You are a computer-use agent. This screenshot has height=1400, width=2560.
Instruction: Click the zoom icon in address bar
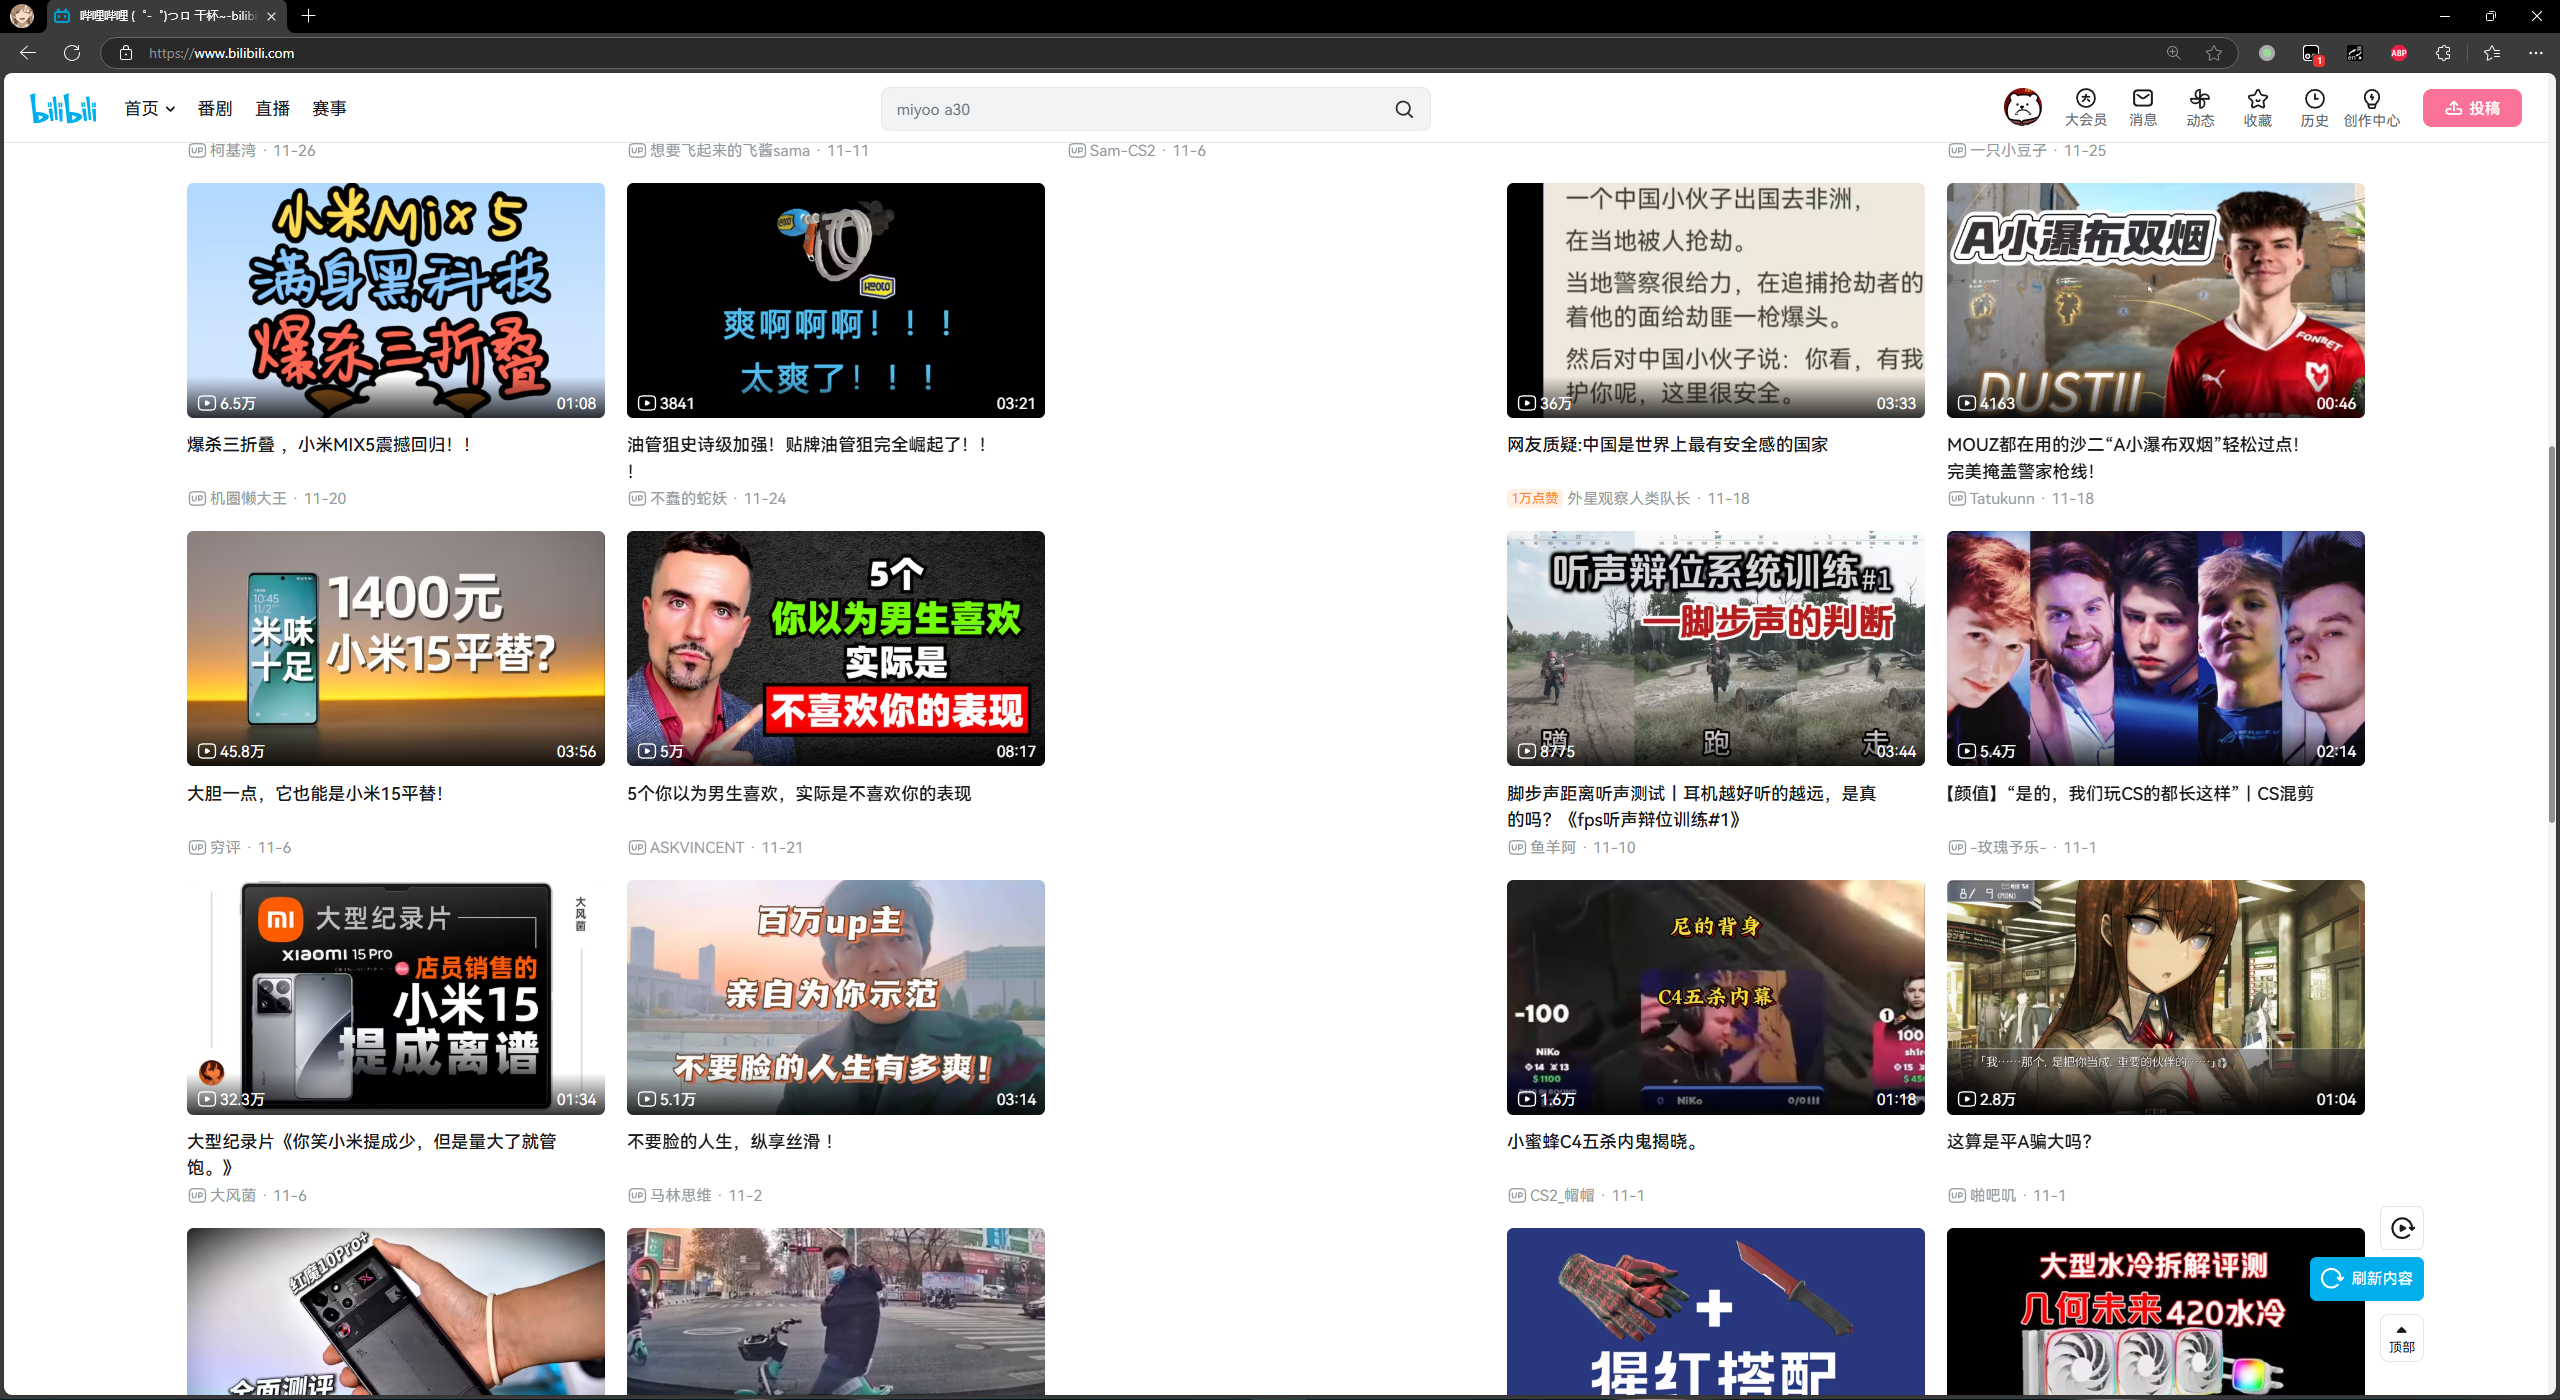point(2173,53)
